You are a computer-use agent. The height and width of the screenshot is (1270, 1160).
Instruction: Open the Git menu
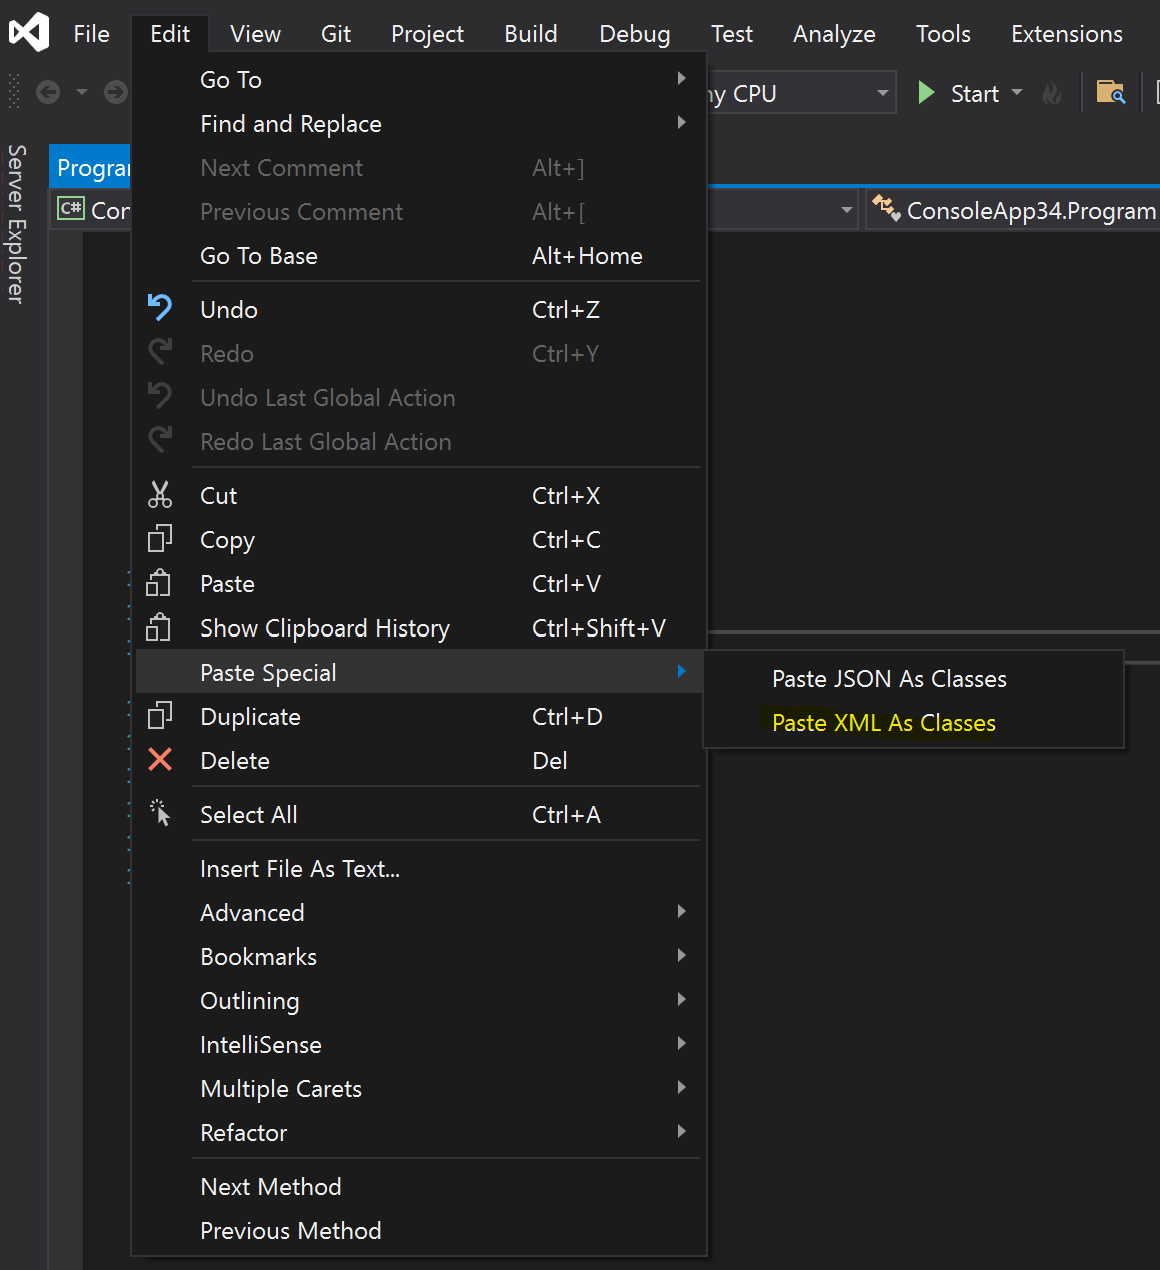coord(336,34)
